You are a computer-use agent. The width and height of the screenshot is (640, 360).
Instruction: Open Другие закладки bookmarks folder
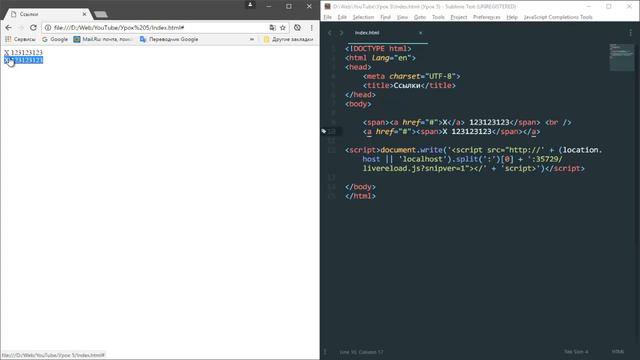289,39
